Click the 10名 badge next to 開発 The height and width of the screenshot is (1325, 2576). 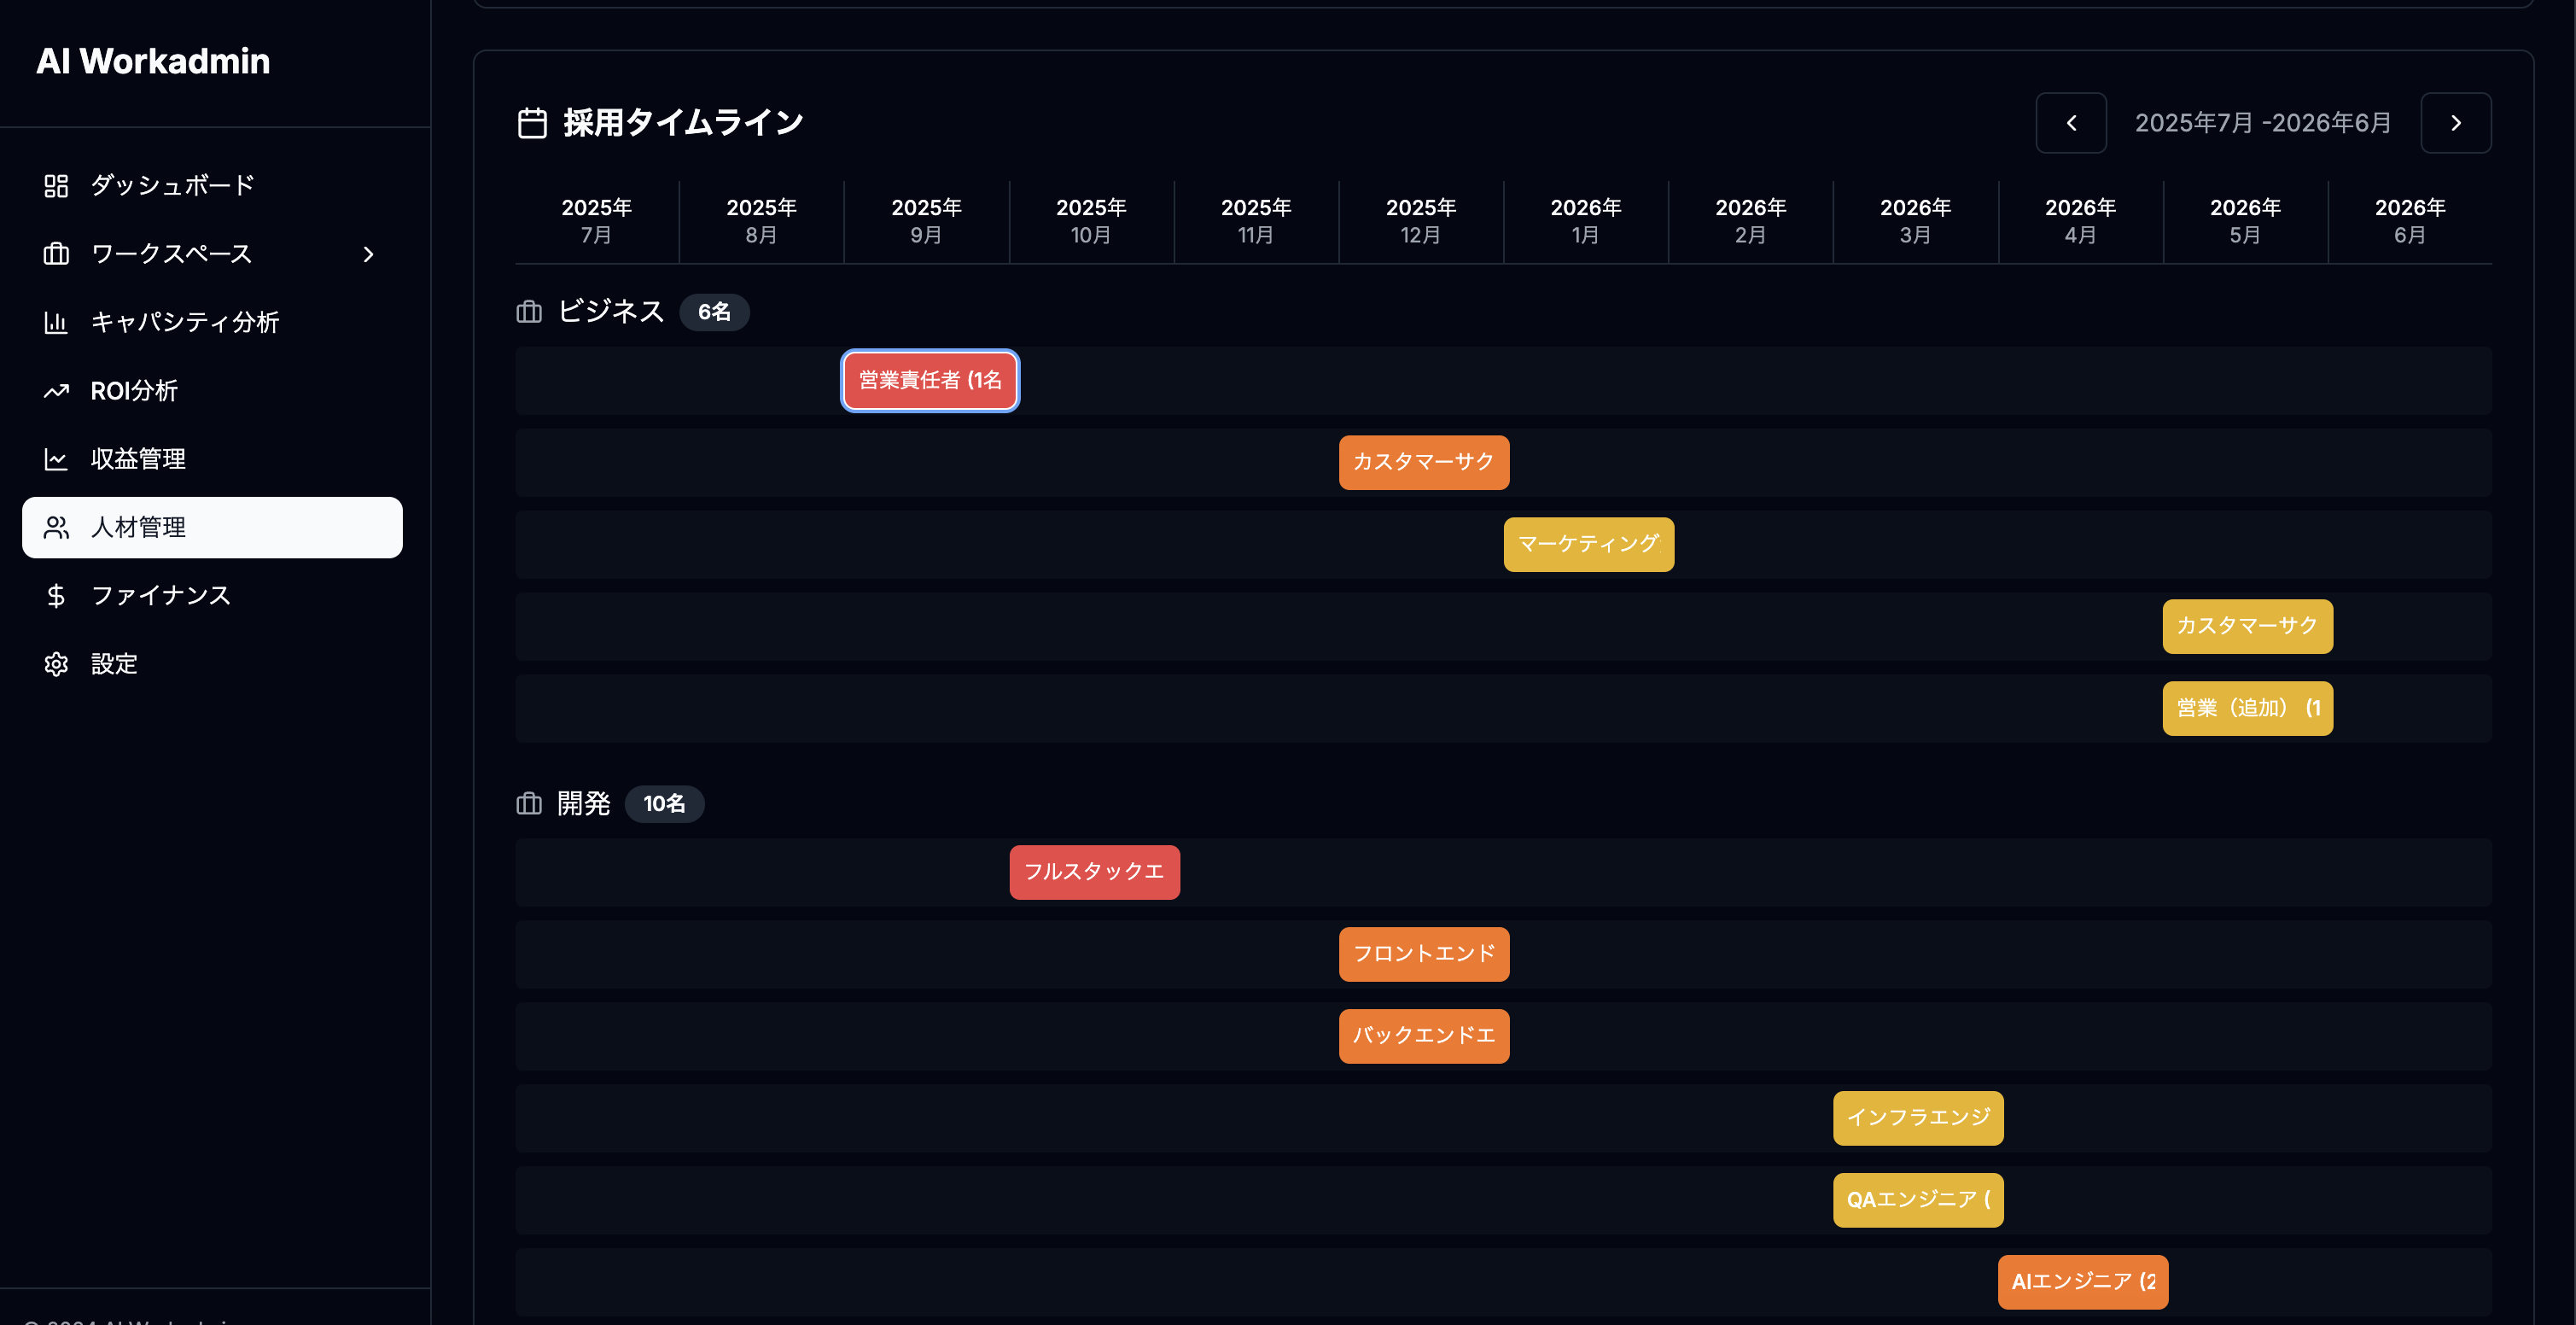point(664,804)
